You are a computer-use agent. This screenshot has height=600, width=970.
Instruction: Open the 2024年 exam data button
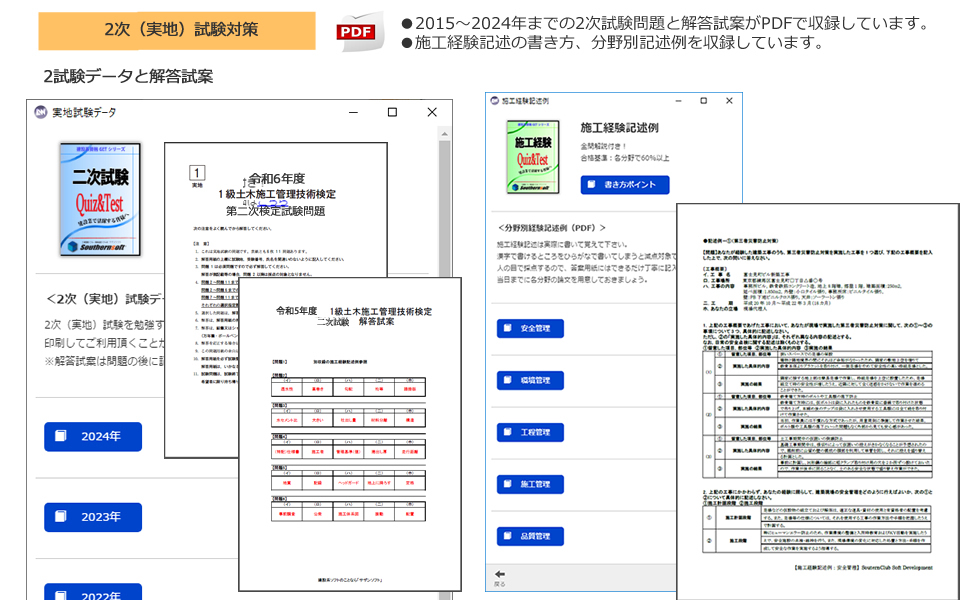click(93, 437)
